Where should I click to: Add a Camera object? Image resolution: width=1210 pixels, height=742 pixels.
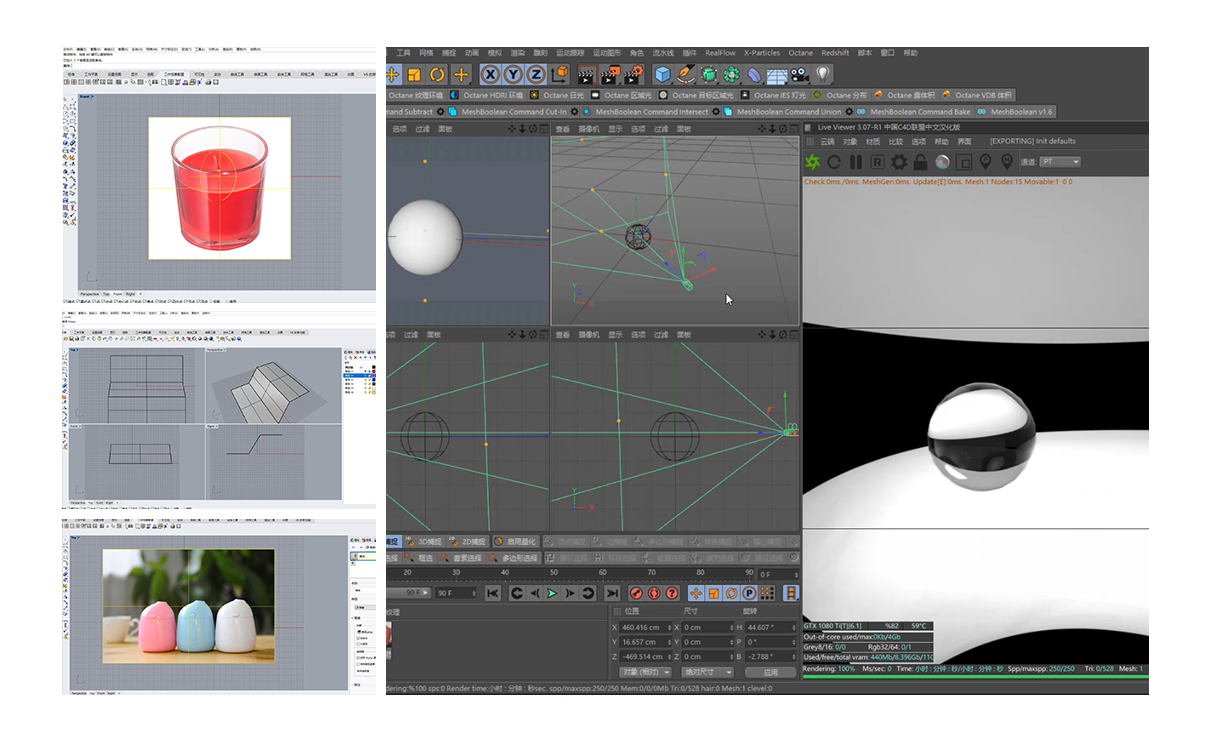[799, 74]
